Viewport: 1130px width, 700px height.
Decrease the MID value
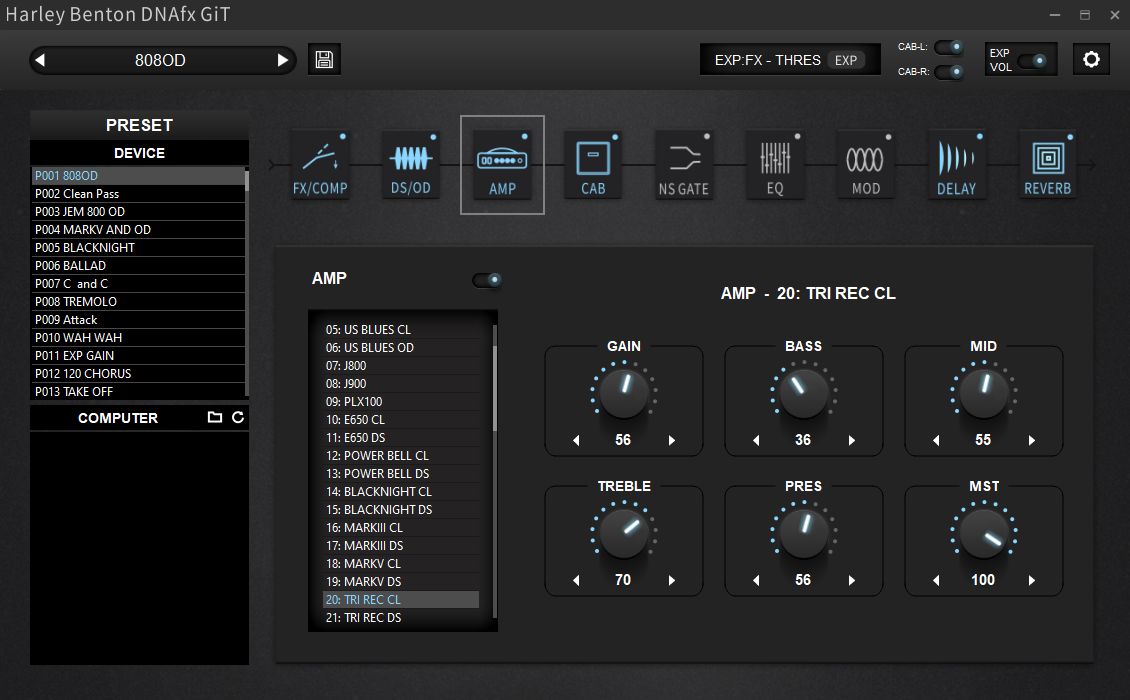pos(936,440)
